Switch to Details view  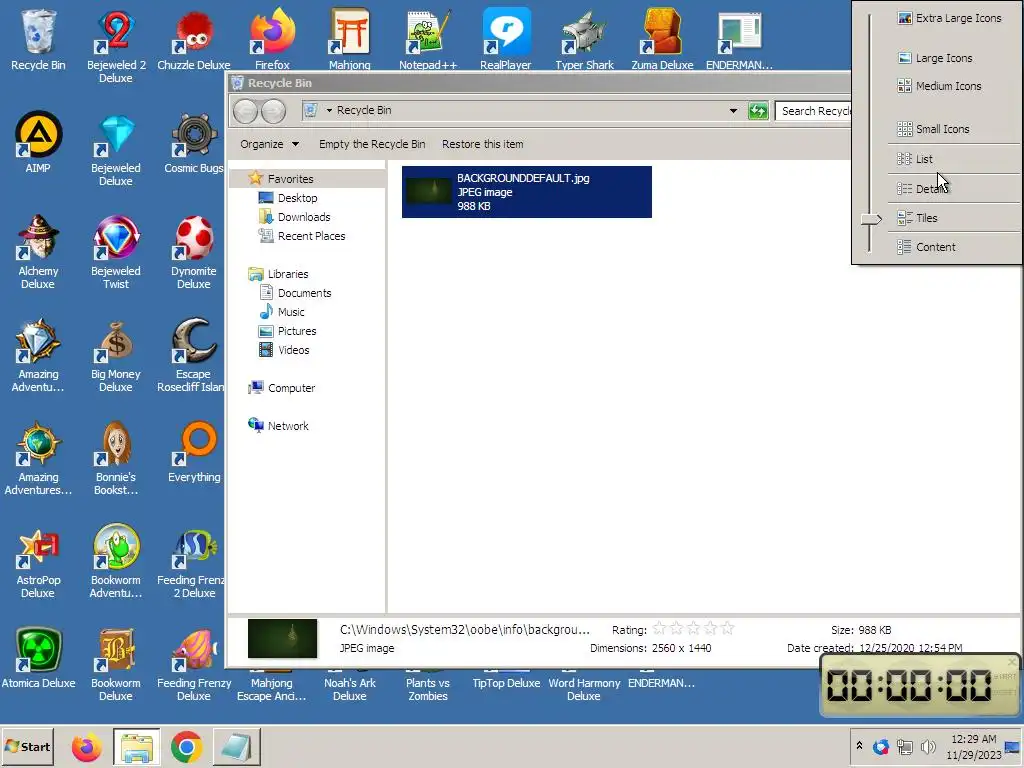[922, 189]
